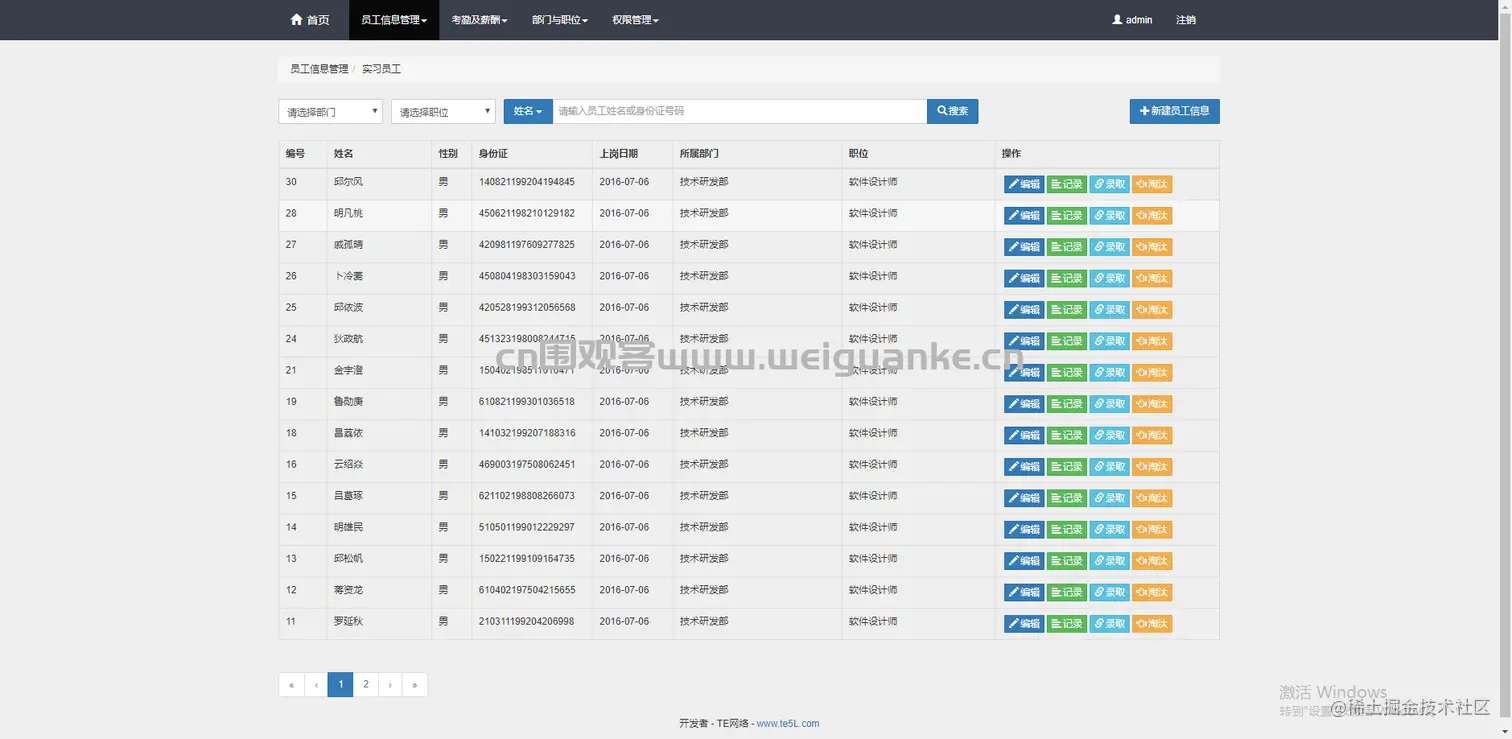This screenshot has height=739, width=1512.
Task: Click 淘汰 for employee number 19
Action: (x=1152, y=404)
